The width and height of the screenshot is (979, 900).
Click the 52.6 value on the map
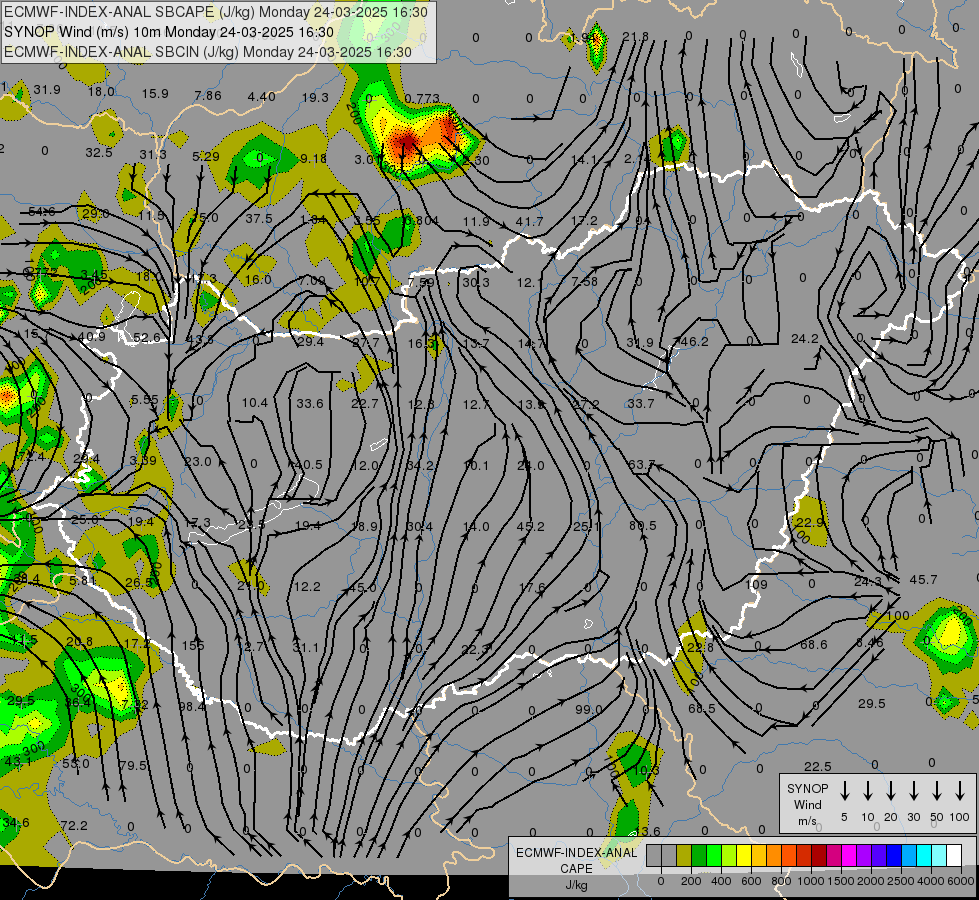(147, 338)
